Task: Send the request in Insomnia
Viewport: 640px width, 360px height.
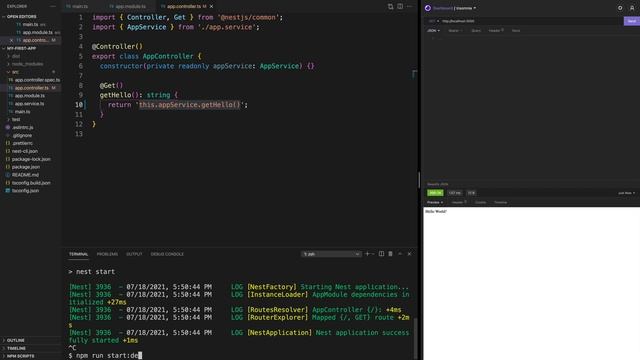Action: coord(631,21)
